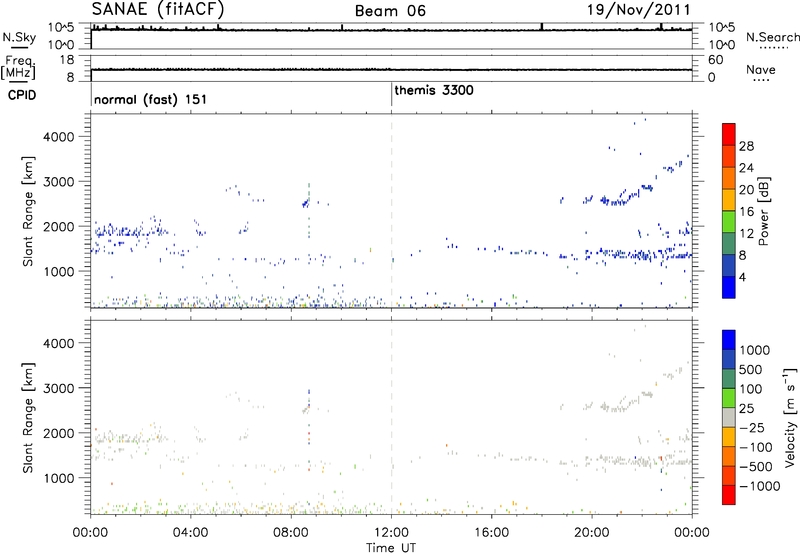This screenshot has height=554, width=800.
Task: Click the velocity panel "Slant Range [km]" label
Action: click(x=28, y=417)
